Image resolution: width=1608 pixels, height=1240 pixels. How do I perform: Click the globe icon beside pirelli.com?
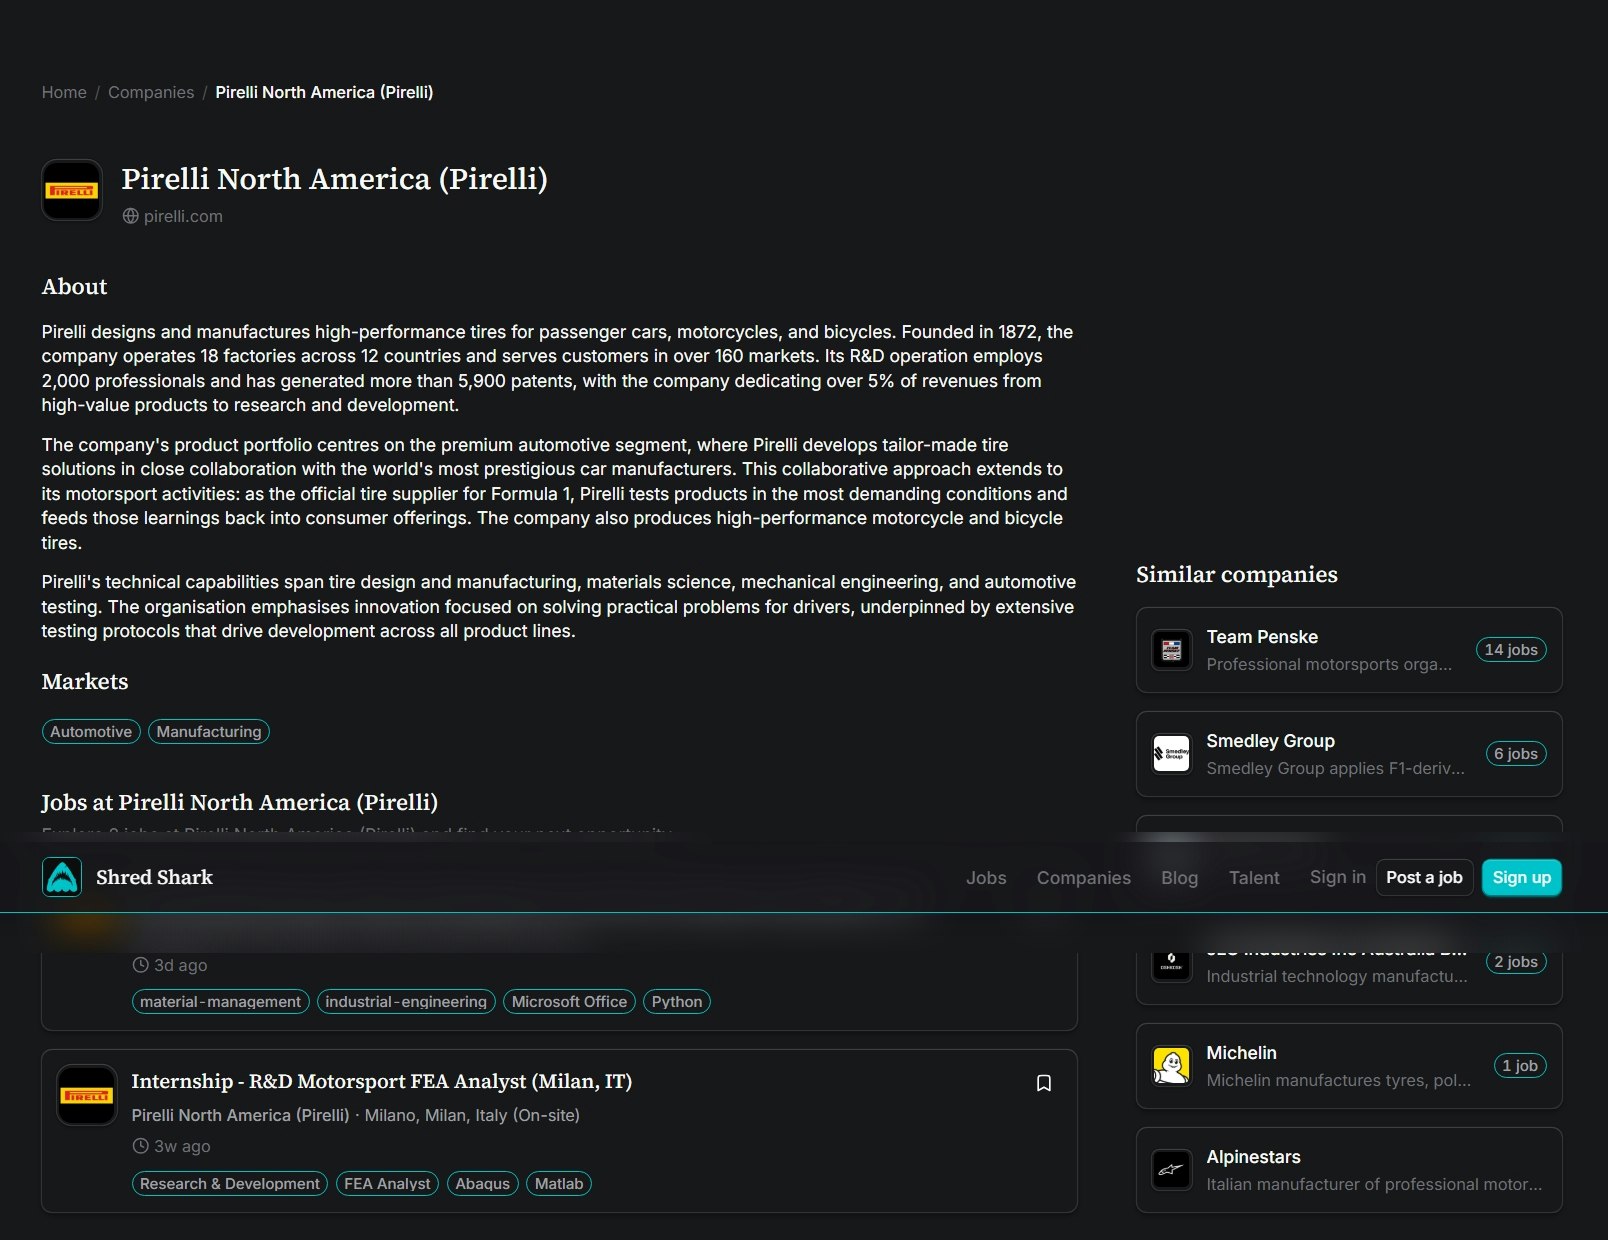130,216
